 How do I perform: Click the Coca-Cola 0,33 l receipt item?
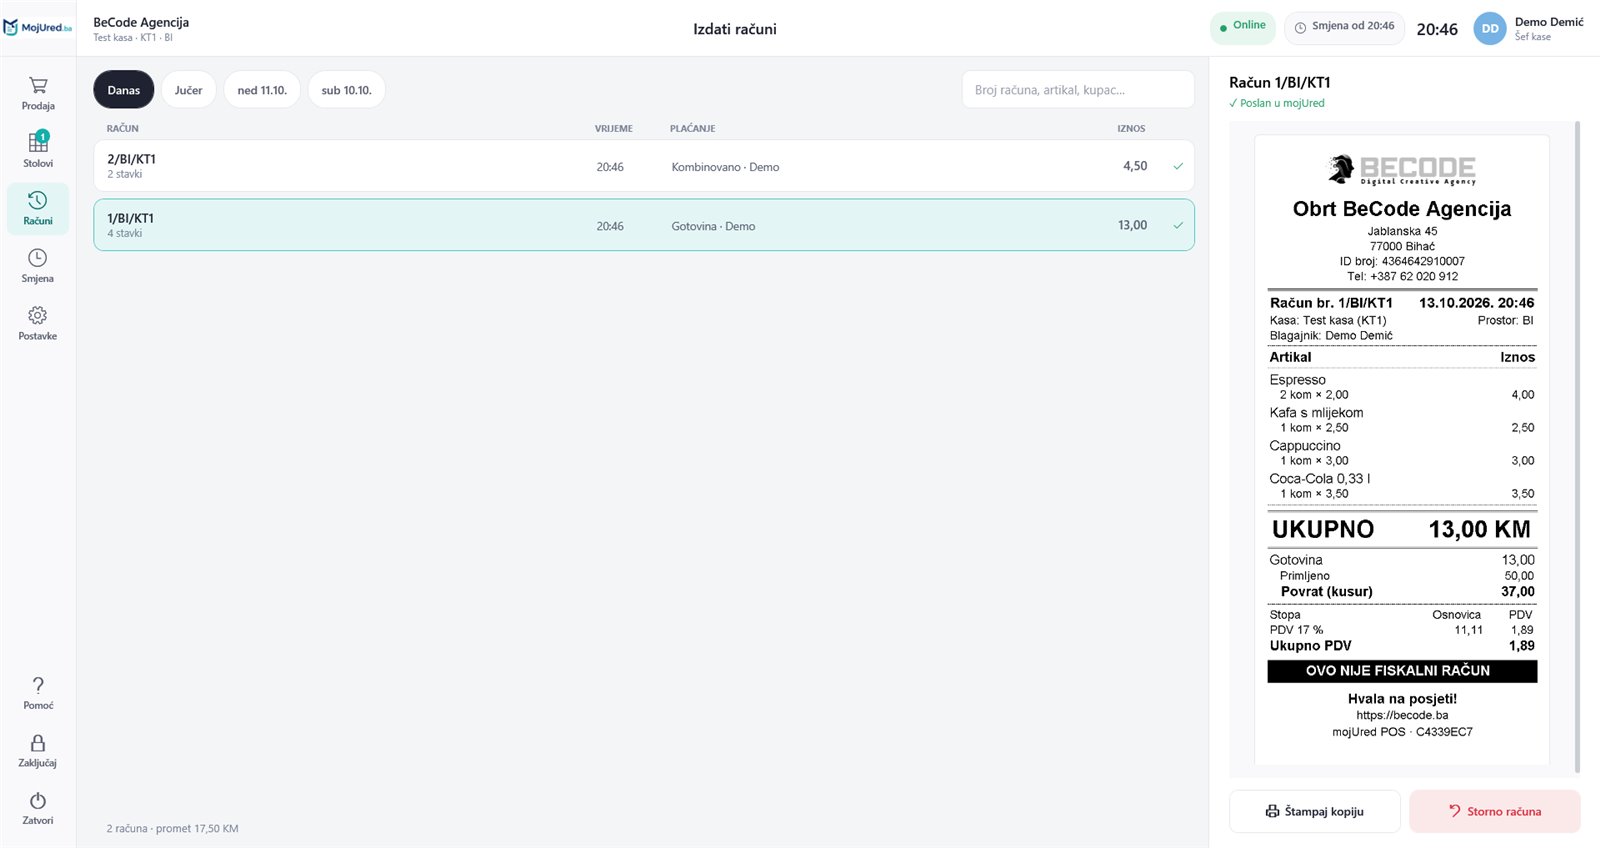point(1320,478)
